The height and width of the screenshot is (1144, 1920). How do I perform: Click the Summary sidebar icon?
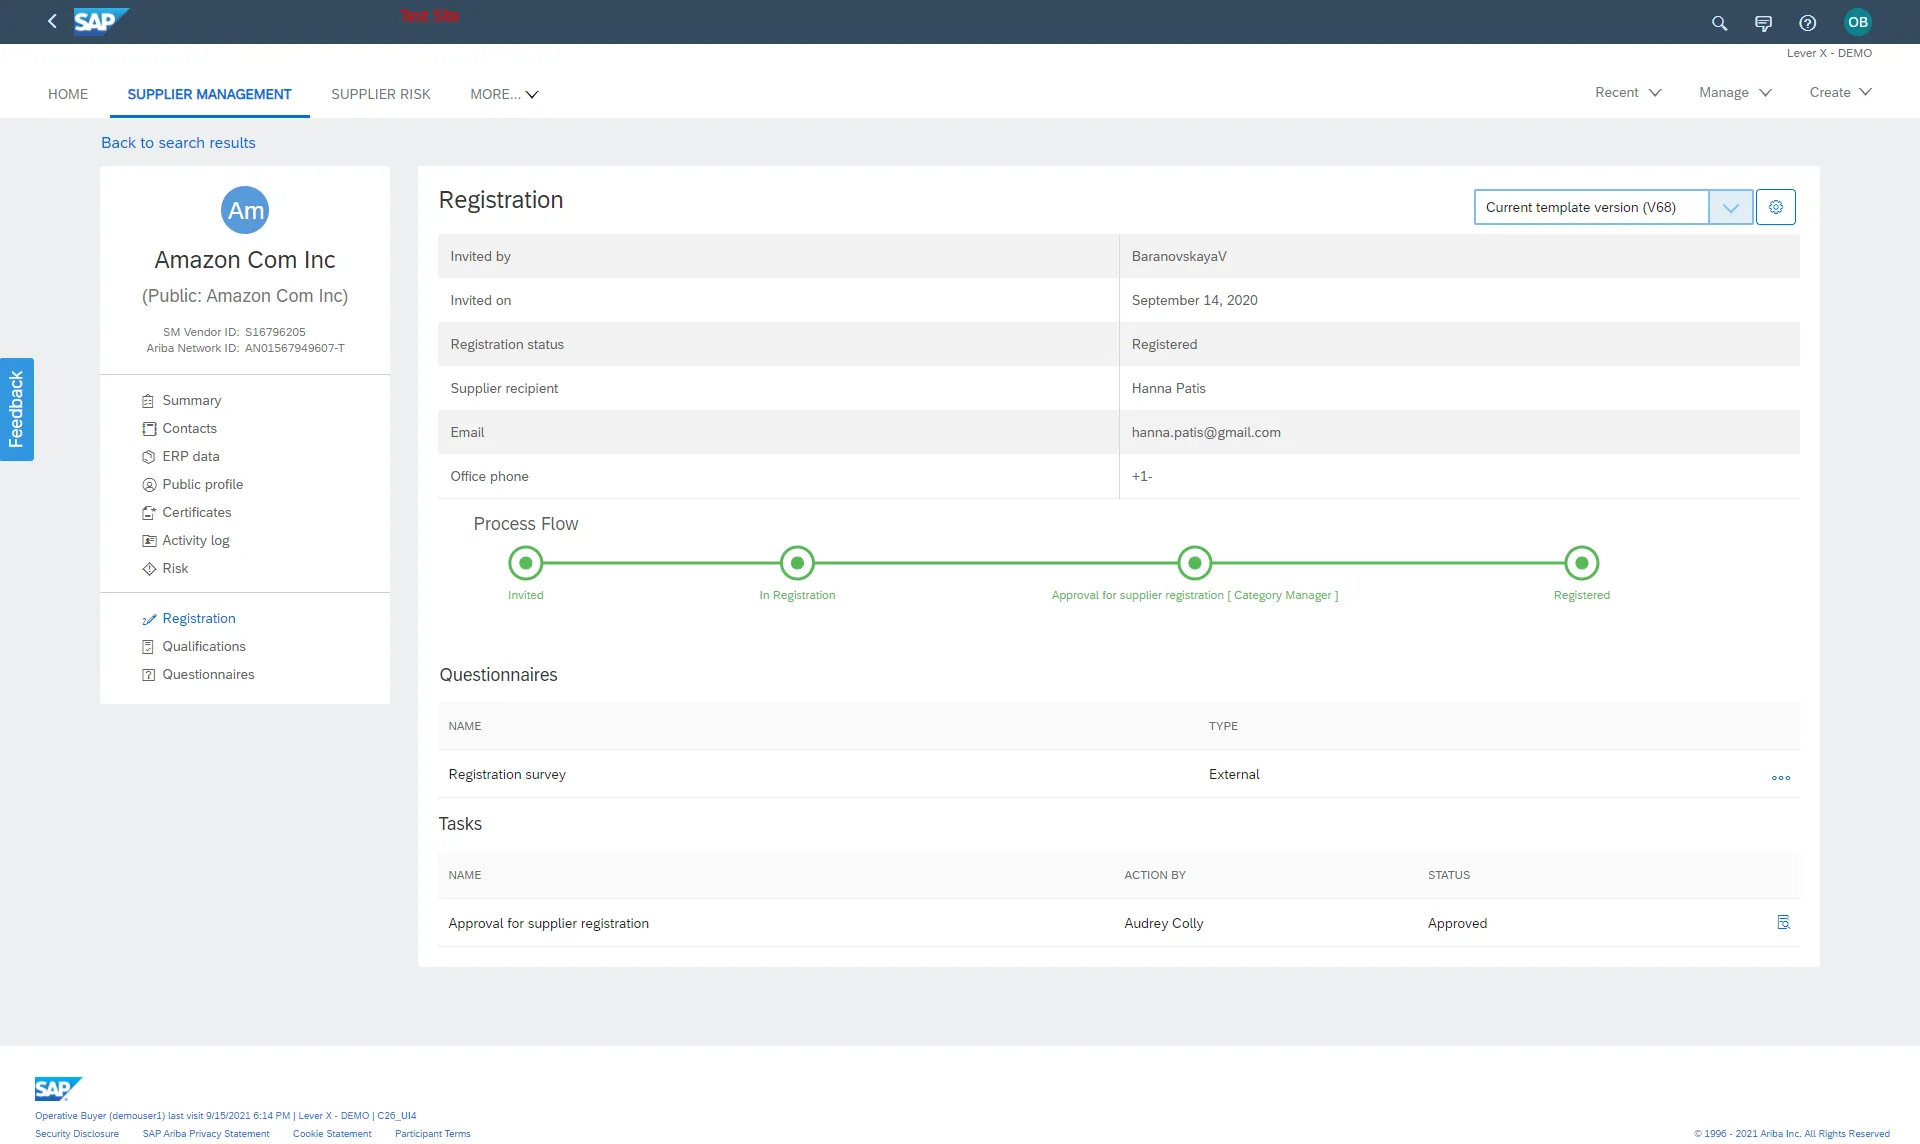(x=148, y=400)
